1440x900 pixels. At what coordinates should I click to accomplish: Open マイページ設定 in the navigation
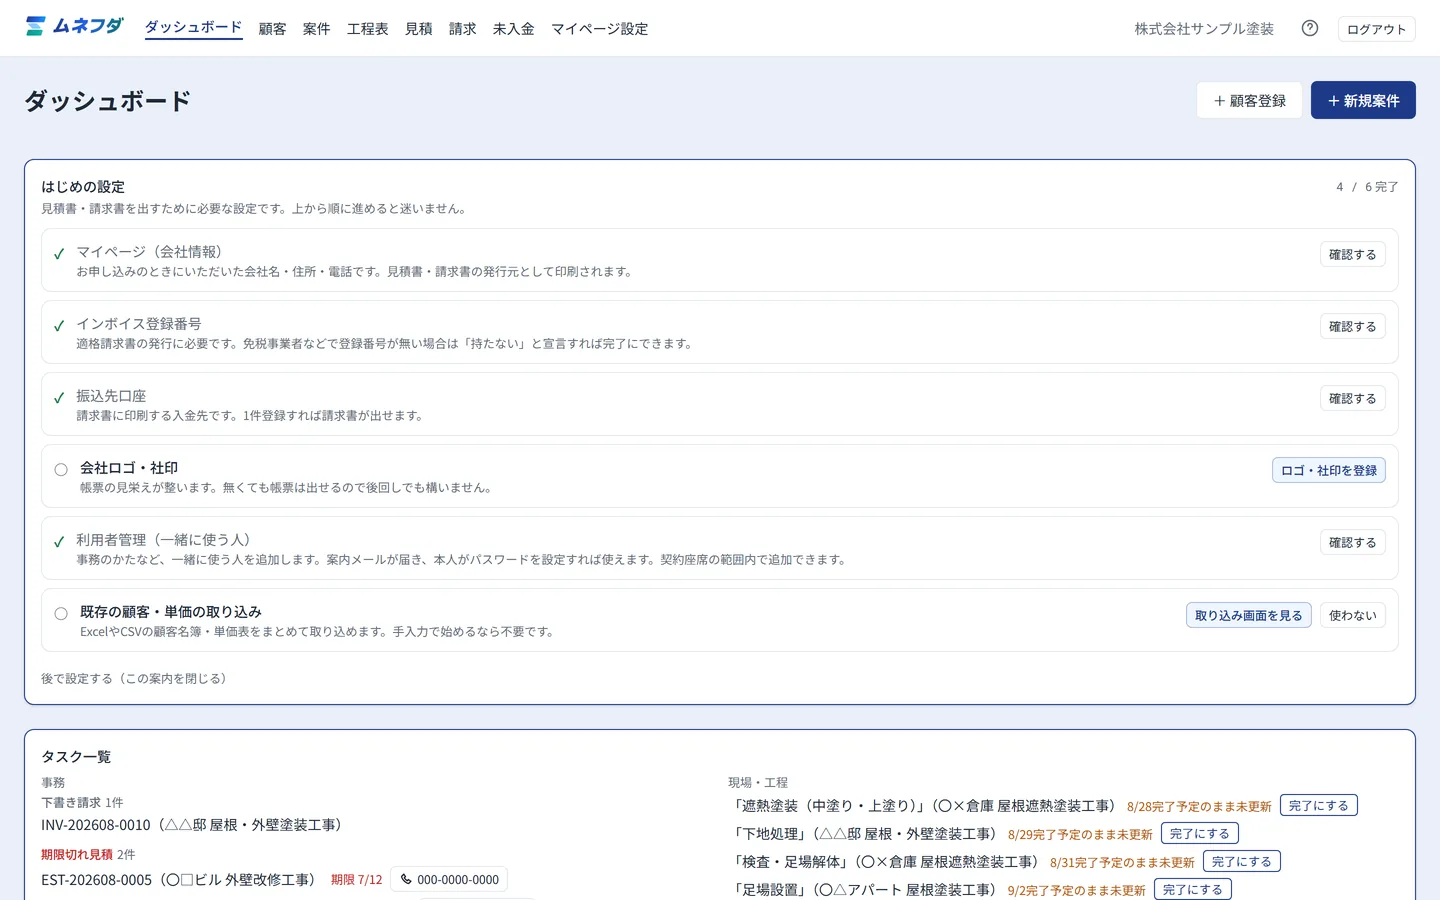pyautogui.click(x=599, y=29)
